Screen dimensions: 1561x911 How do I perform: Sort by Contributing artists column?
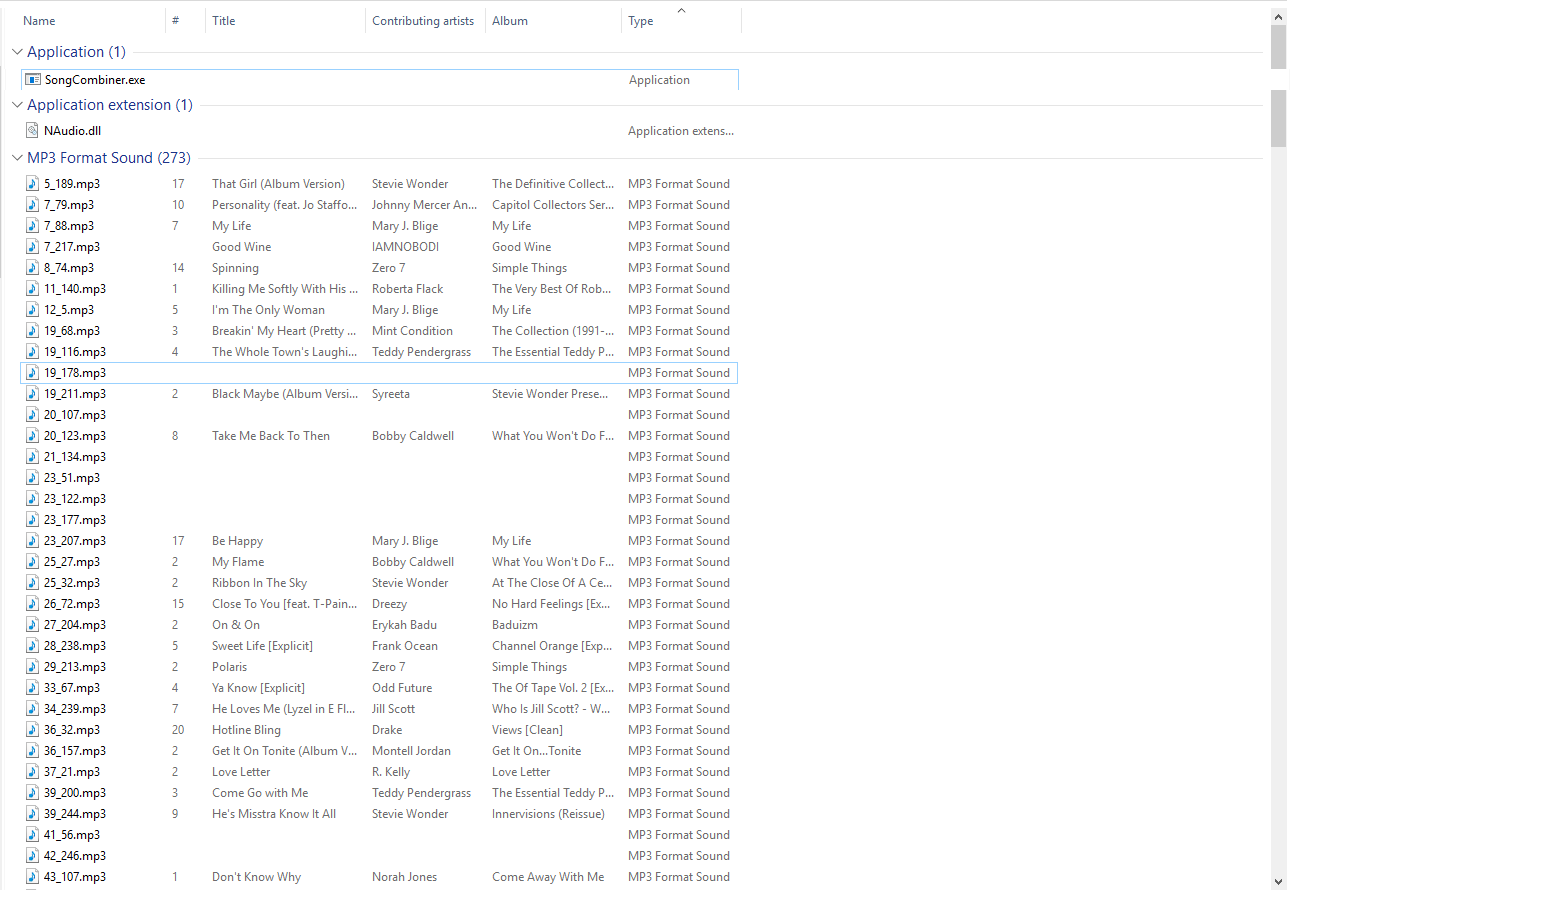click(x=425, y=21)
